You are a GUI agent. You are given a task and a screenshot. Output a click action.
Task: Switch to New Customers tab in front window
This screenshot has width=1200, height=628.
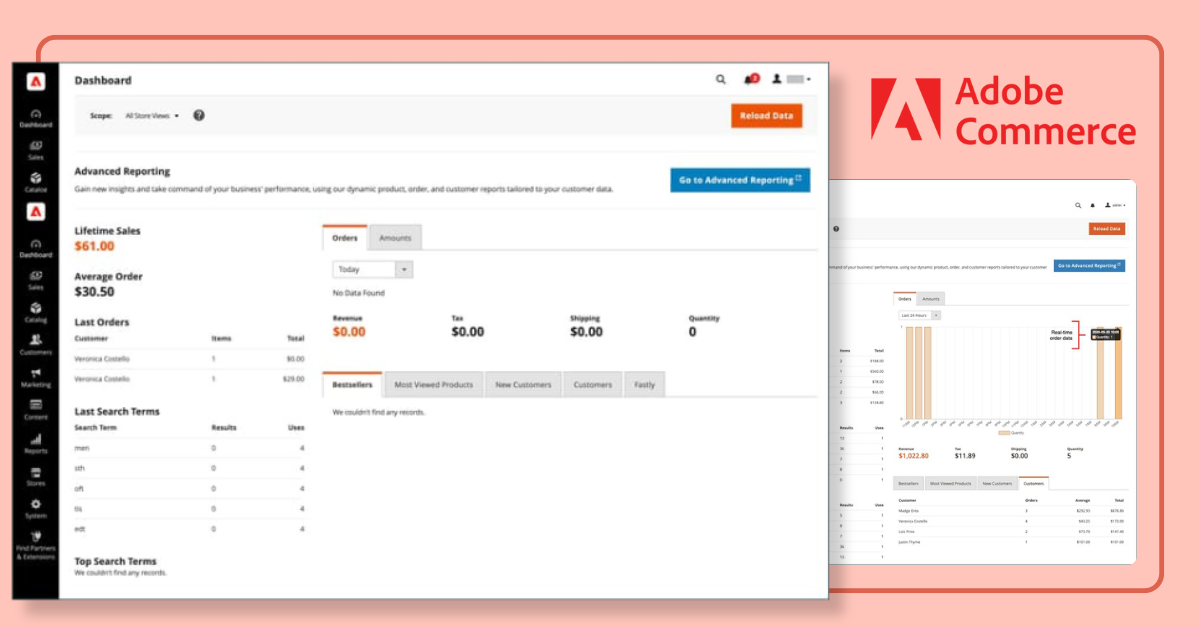524,384
